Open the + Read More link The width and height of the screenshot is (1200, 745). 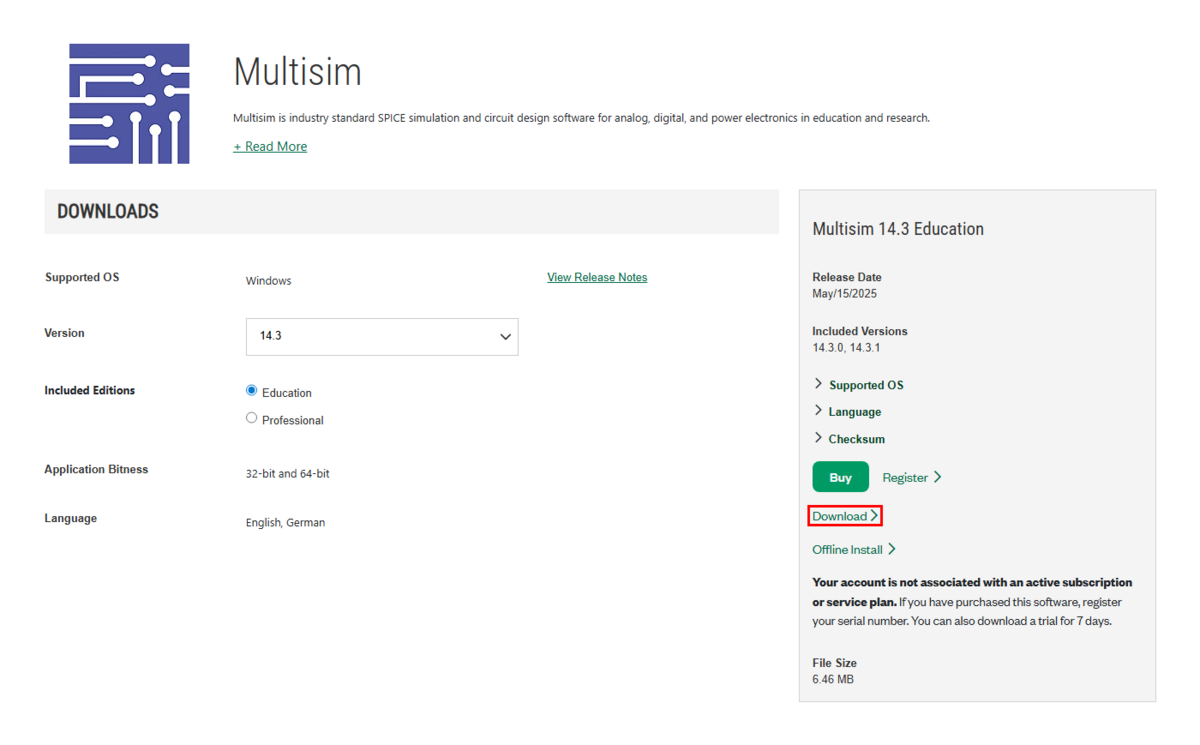click(x=270, y=146)
